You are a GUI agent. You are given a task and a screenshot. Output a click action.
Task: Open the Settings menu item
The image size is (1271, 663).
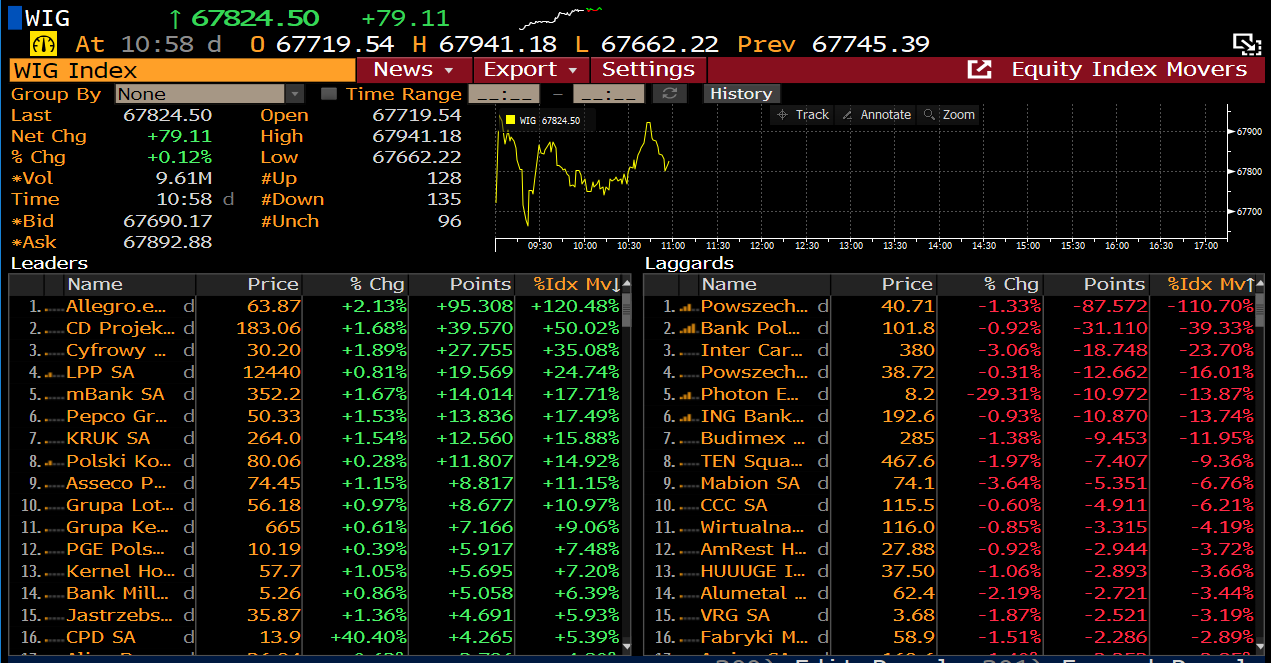[648, 70]
